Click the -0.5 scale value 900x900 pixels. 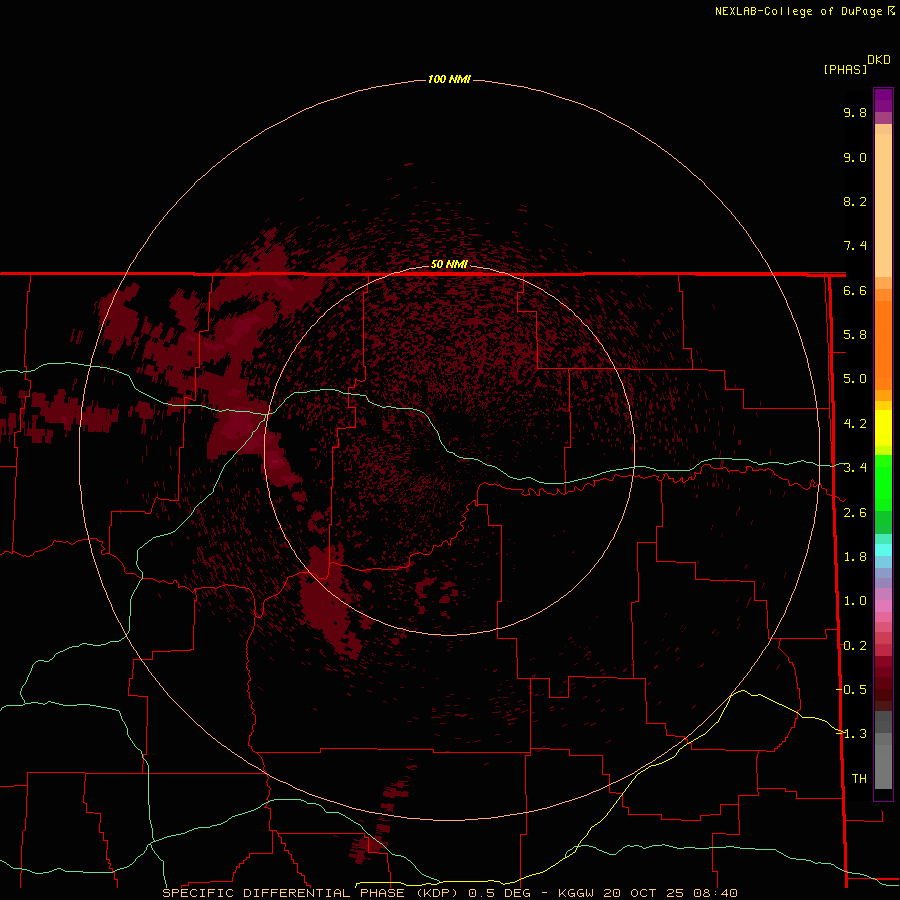tap(852, 689)
